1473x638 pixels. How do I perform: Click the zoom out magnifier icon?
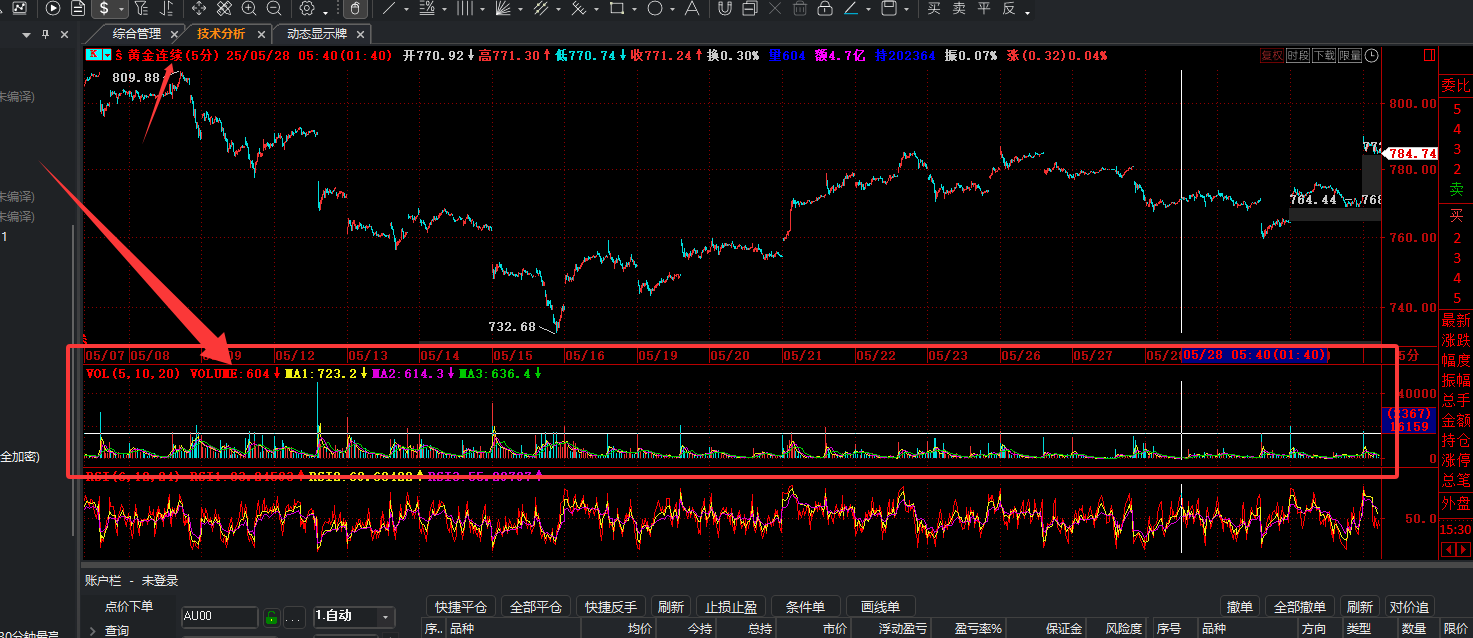click(274, 8)
